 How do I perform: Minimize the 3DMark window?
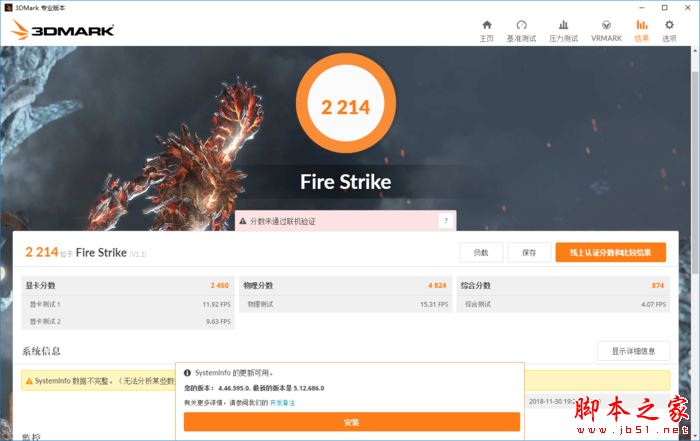click(642, 8)
